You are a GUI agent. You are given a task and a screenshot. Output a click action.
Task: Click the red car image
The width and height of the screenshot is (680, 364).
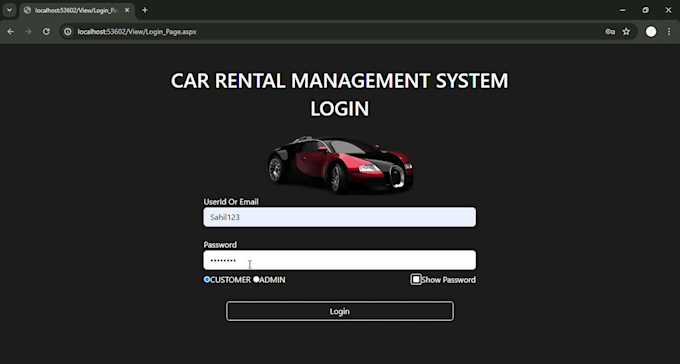pos(340,164)
